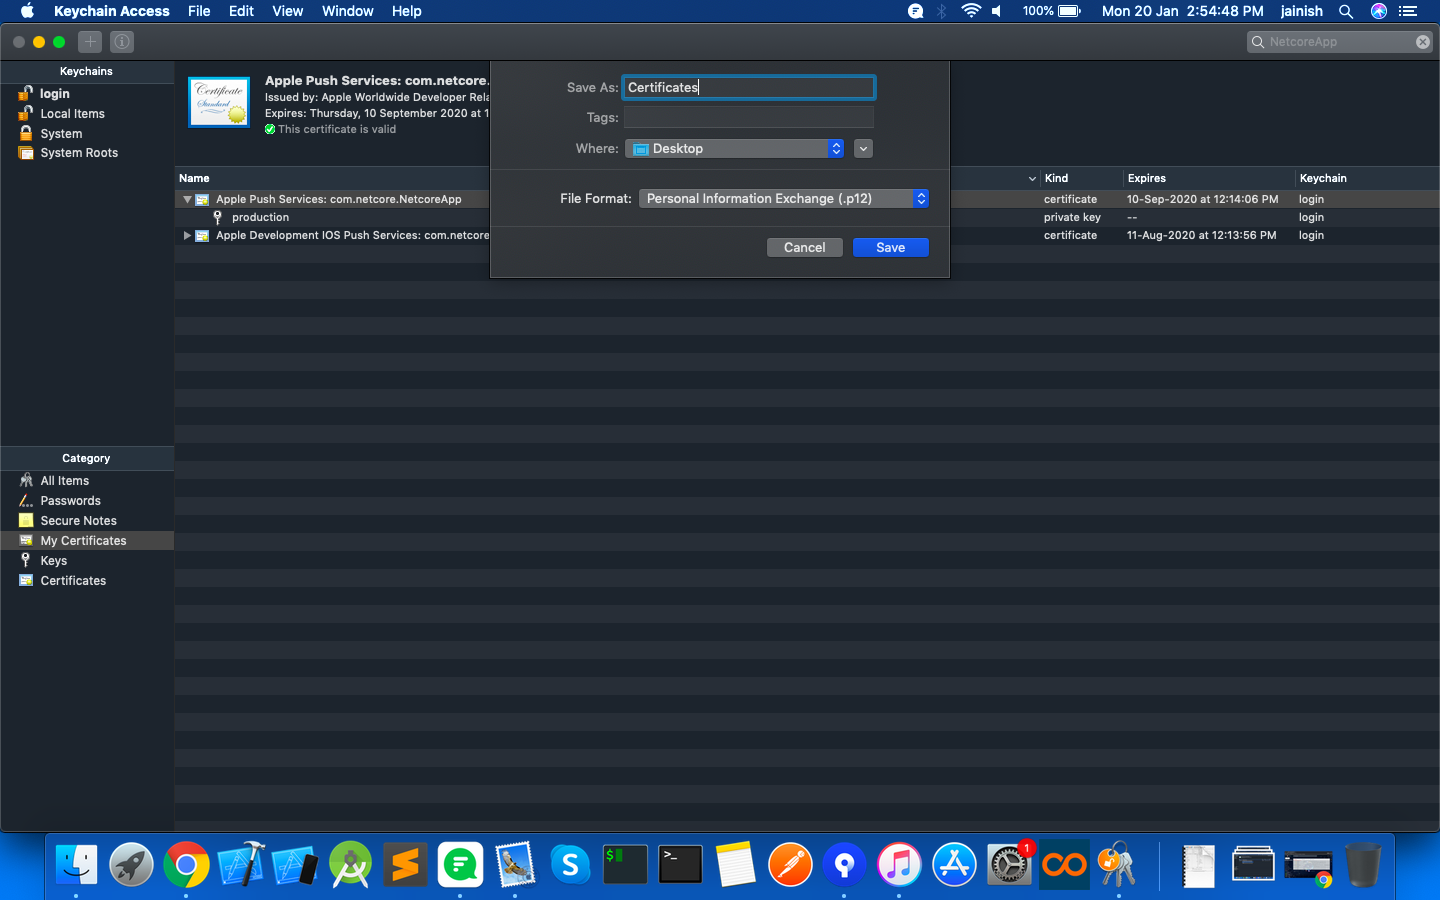Show the Passwords category
This screenshot has width=1440, height=900.
pyautogui.click(x=87, y=501)
